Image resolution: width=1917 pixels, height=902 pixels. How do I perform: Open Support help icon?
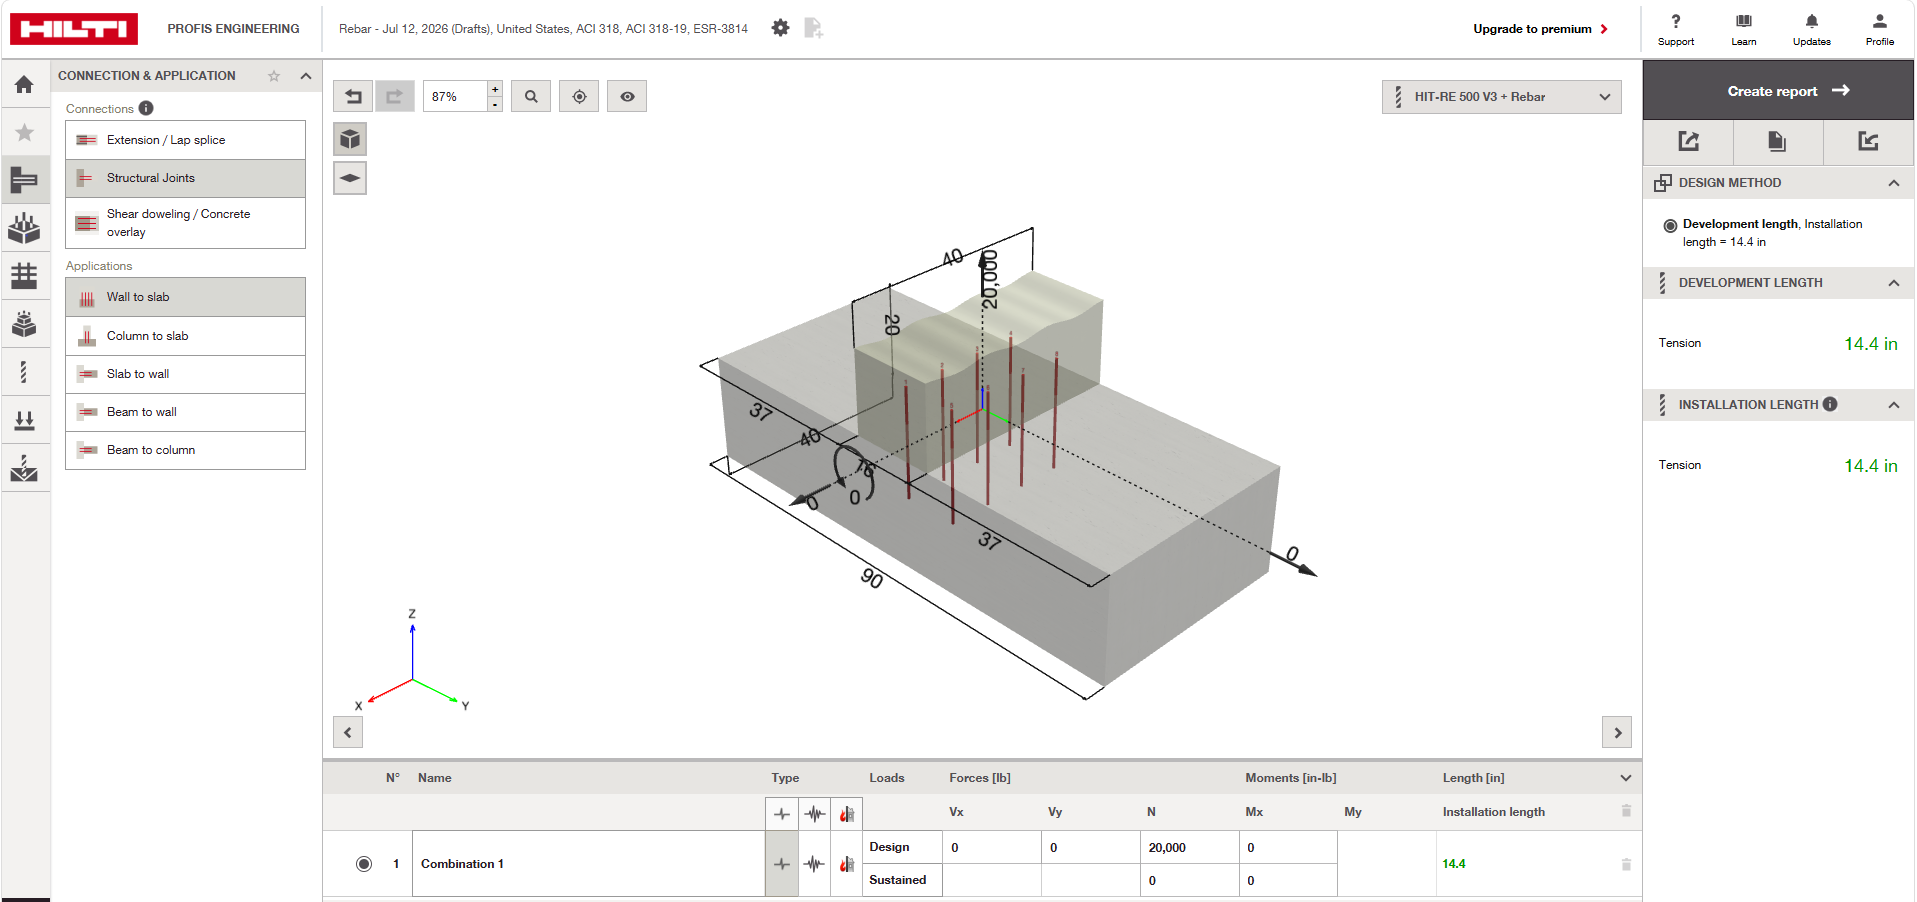1676,29
